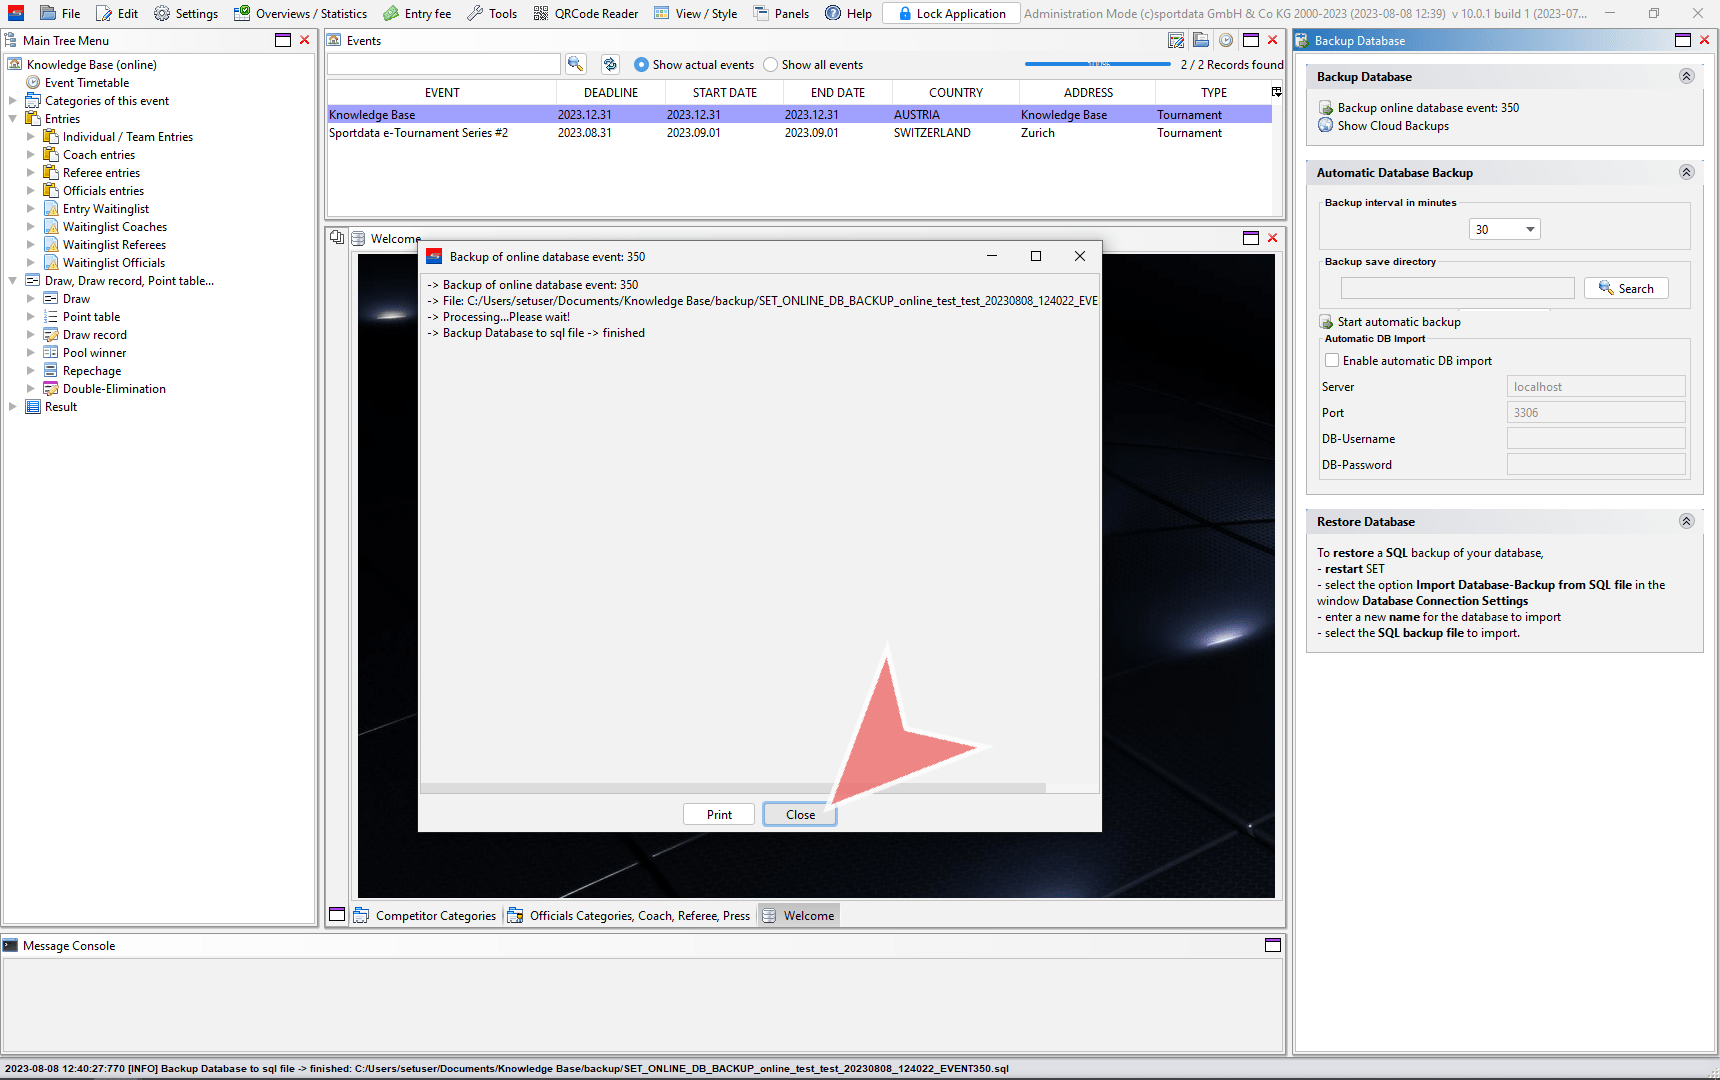1720x1080 pixels.
Task: Select Show actual events radio button
Action: [641, 65]
